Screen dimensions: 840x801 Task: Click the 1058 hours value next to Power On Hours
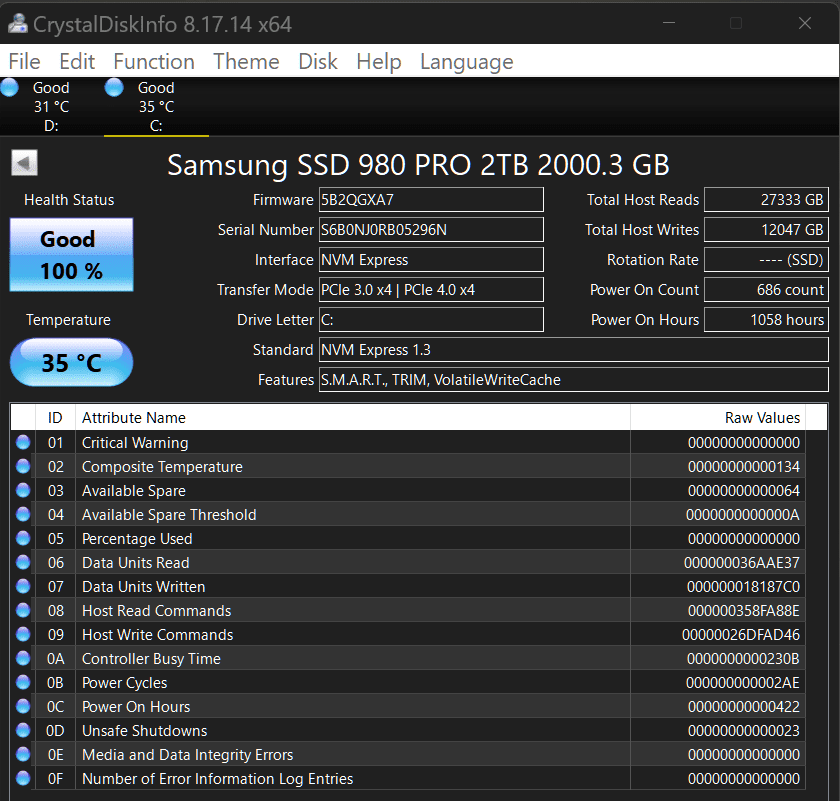pyautogui.click(x=767, y=320)
